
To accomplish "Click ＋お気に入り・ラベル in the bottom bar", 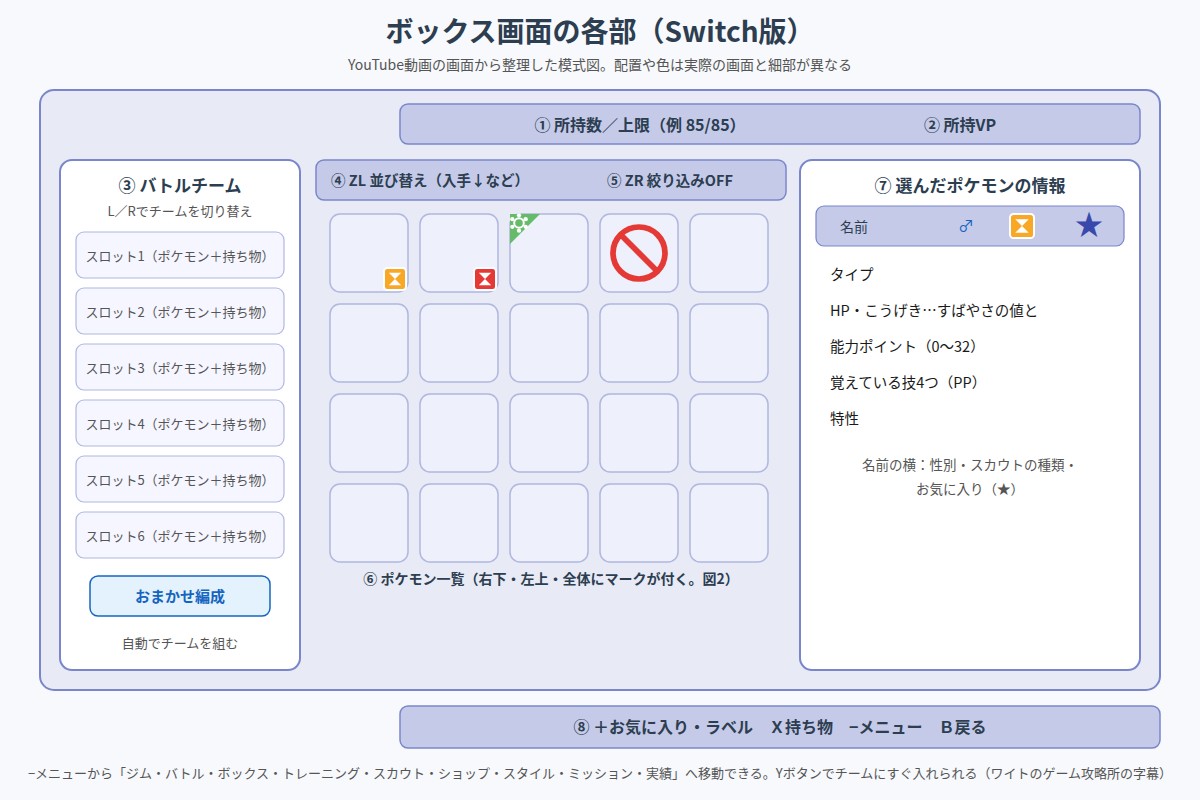I will [673, 727].
